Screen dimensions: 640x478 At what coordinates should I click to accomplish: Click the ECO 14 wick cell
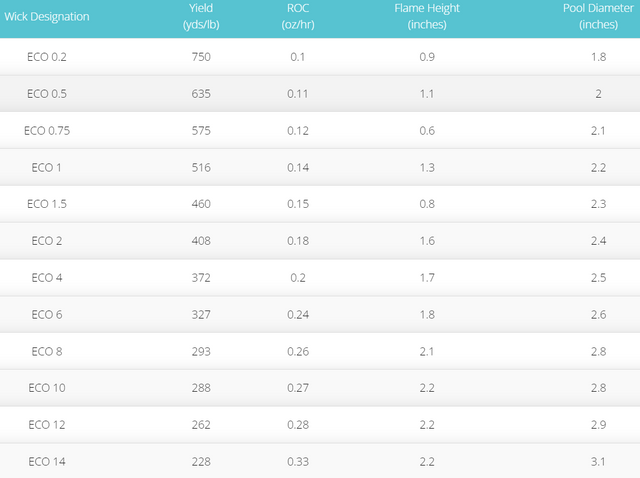pos(47,461)
